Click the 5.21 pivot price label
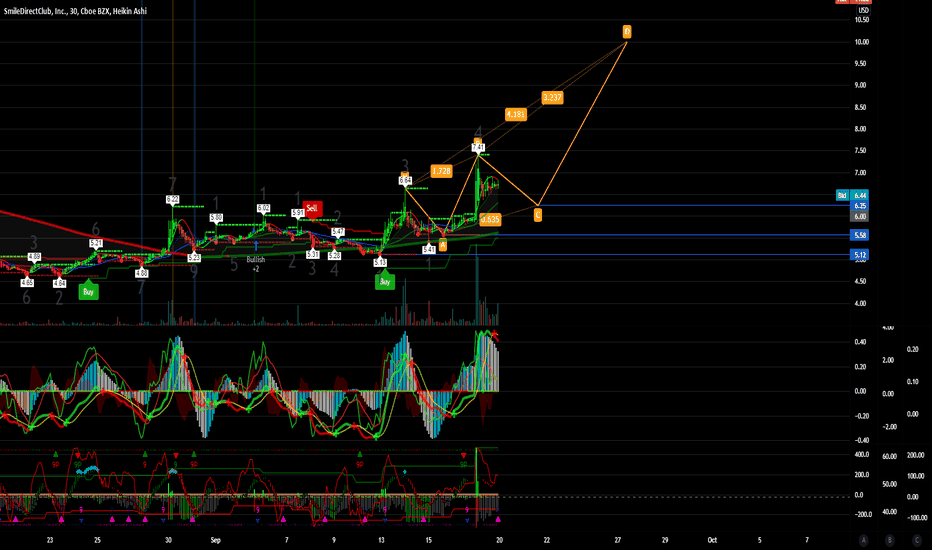 [96, 243]
